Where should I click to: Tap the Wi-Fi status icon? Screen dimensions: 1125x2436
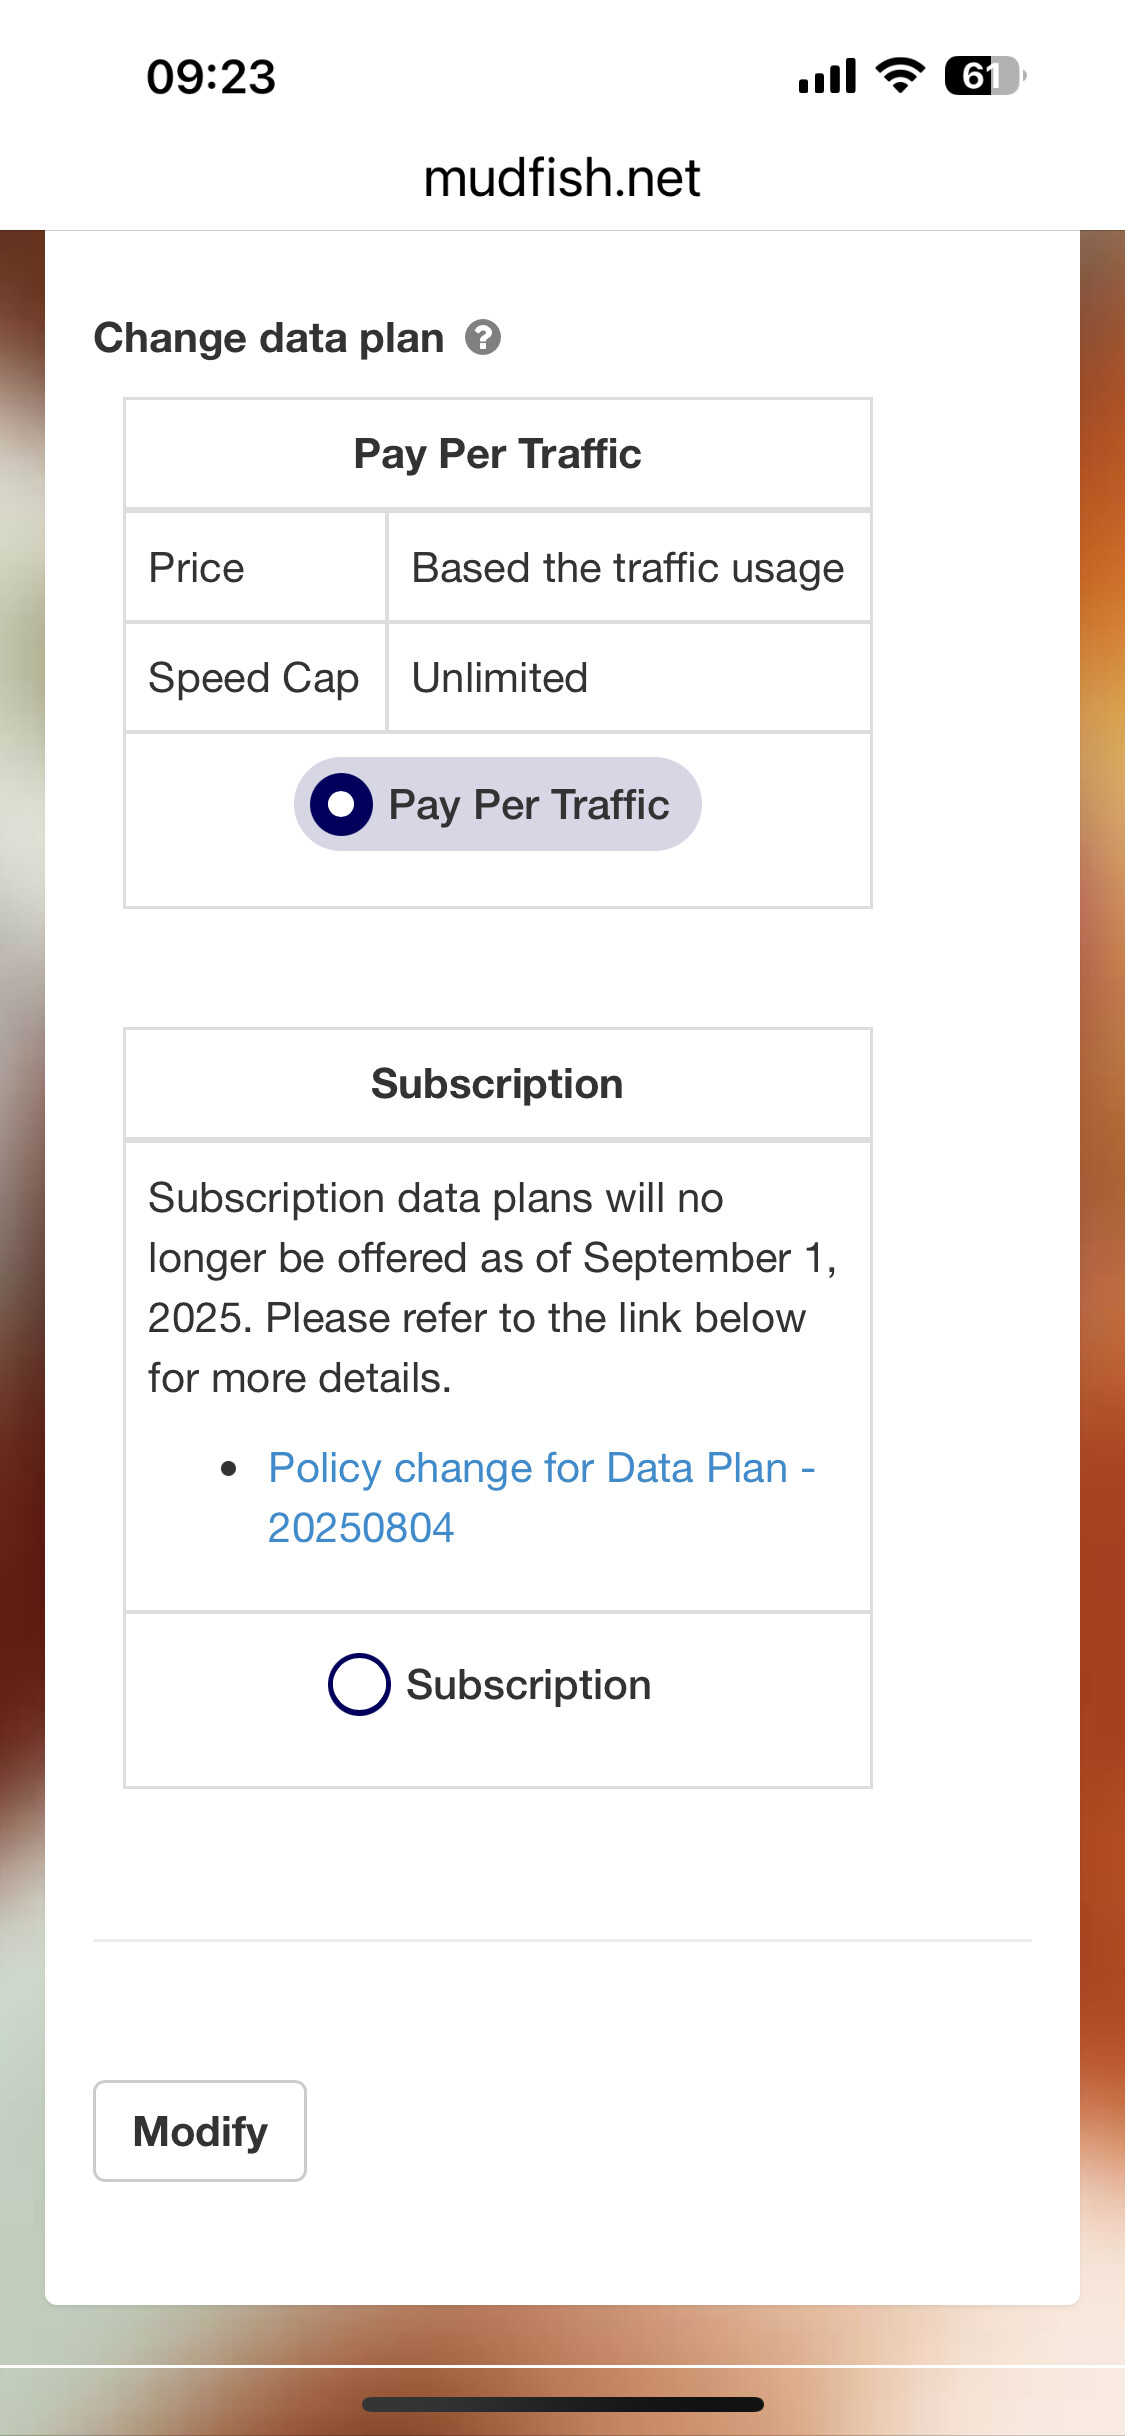click(x=900, y=76)
